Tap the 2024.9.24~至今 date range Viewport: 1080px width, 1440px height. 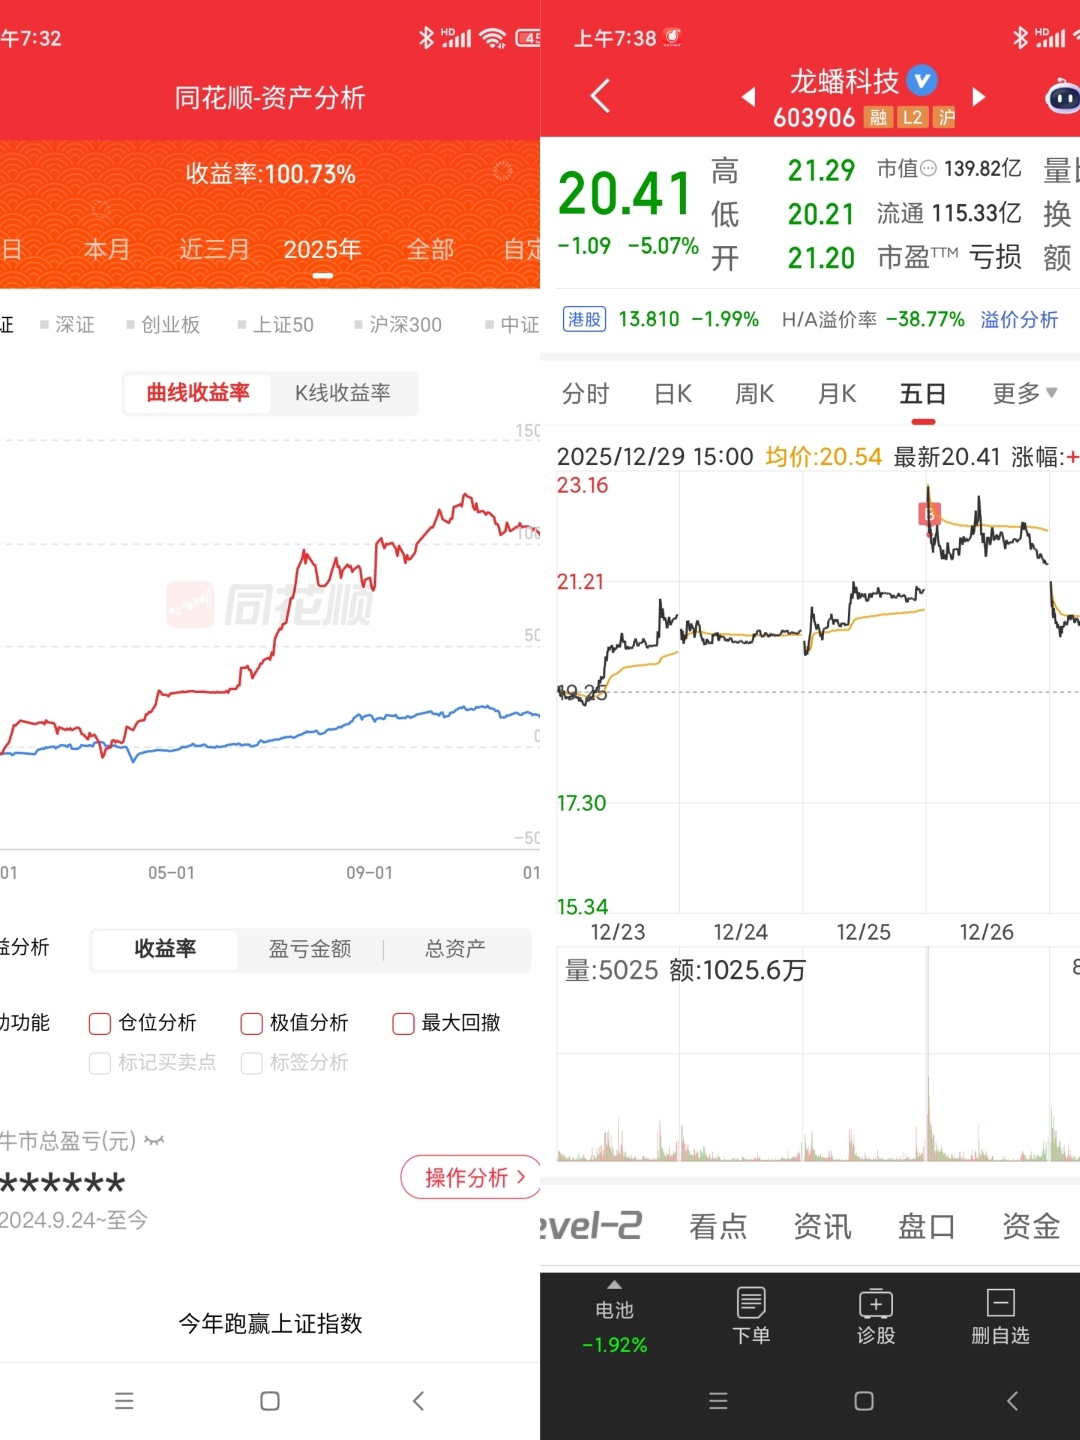(74, 1220)
